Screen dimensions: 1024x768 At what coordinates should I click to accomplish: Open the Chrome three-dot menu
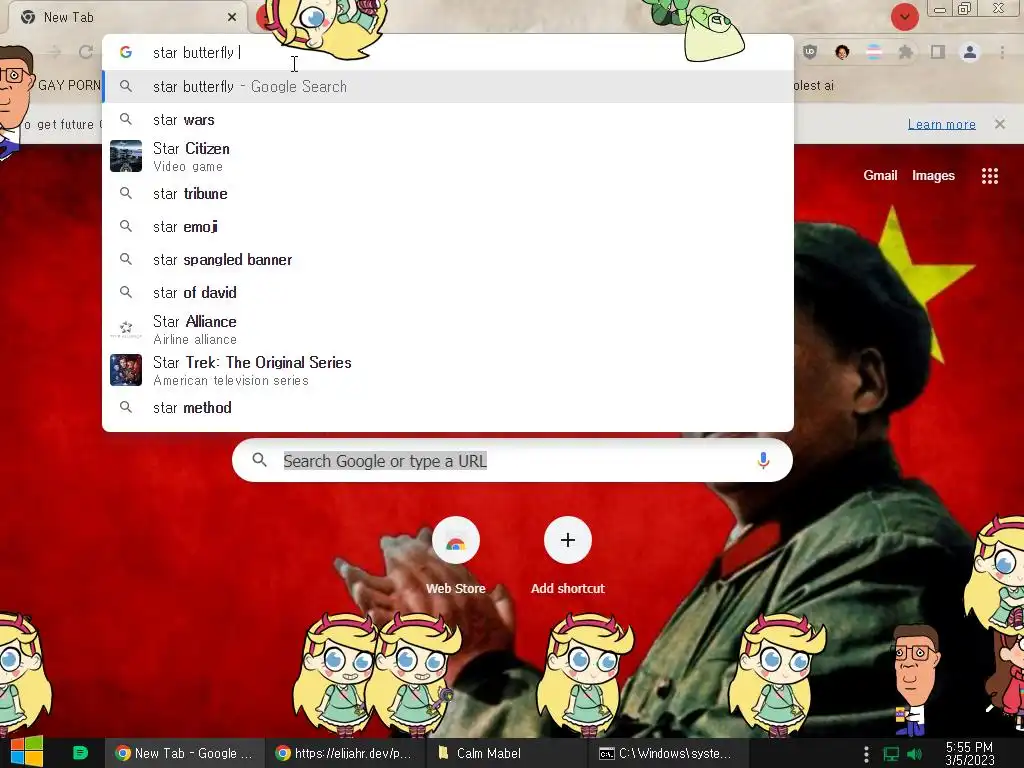[1002, 52]
